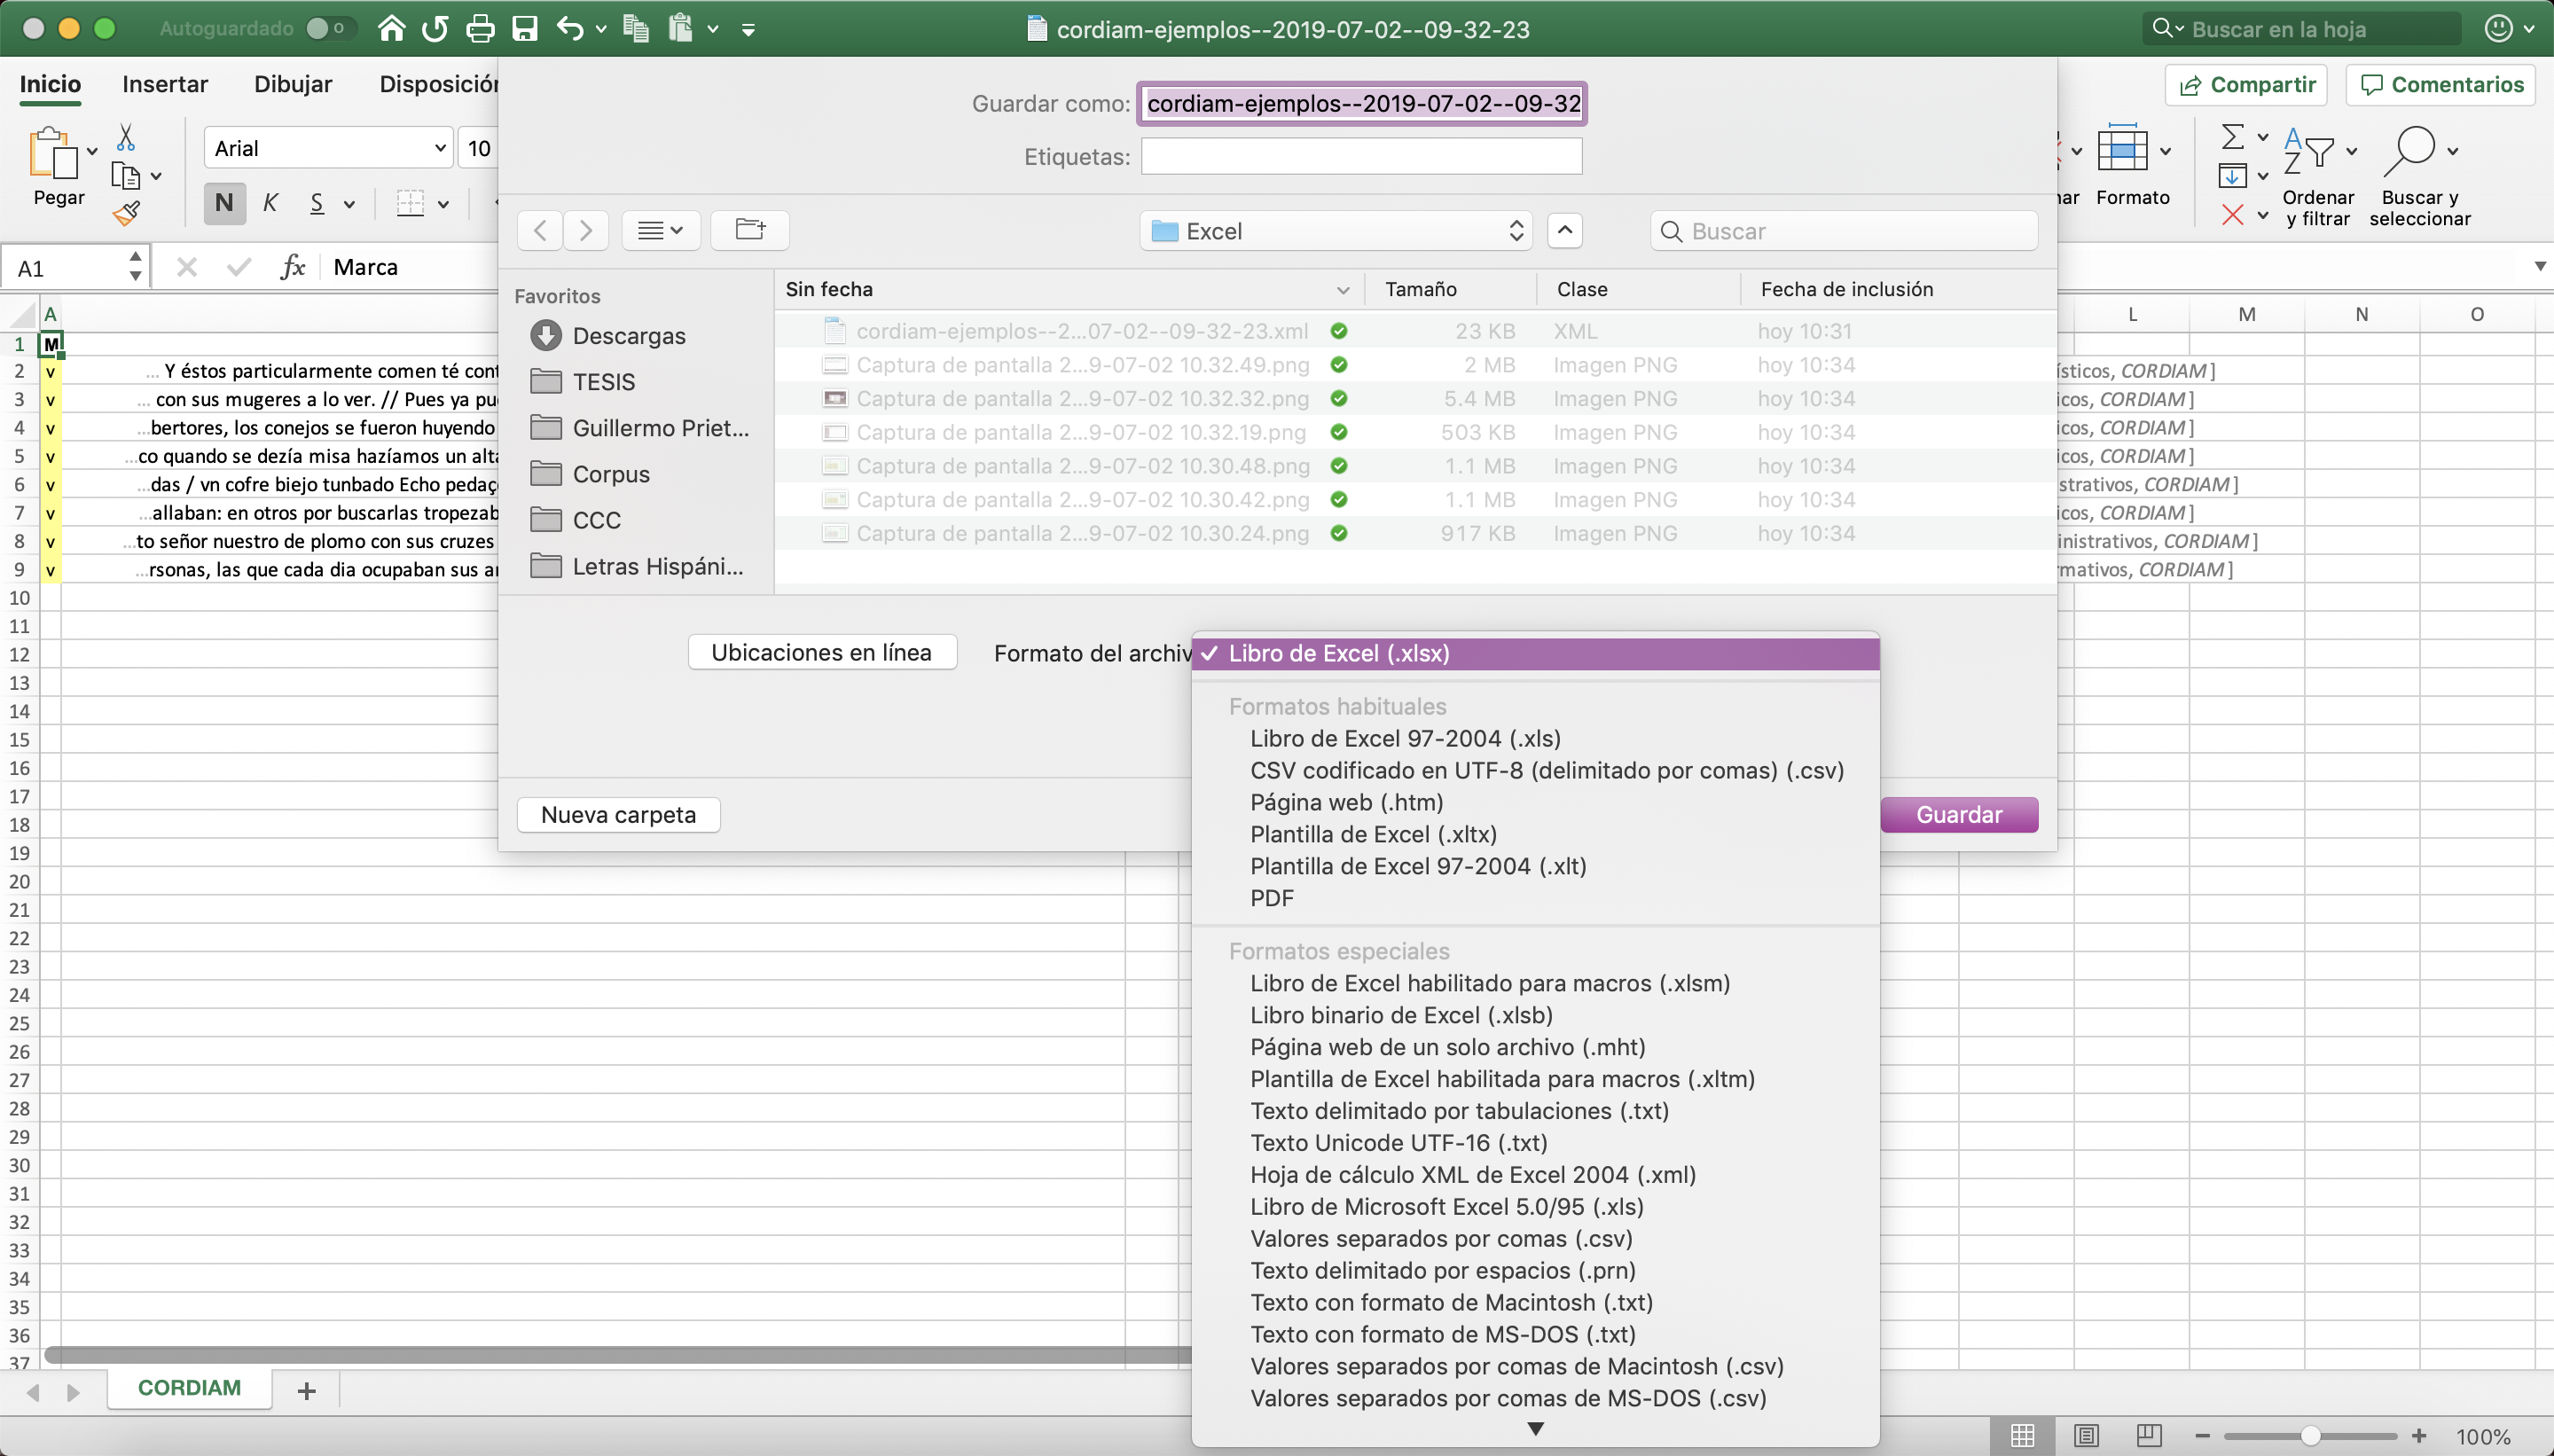Select the CORDIAM sheet tab

click(189, 1388)
